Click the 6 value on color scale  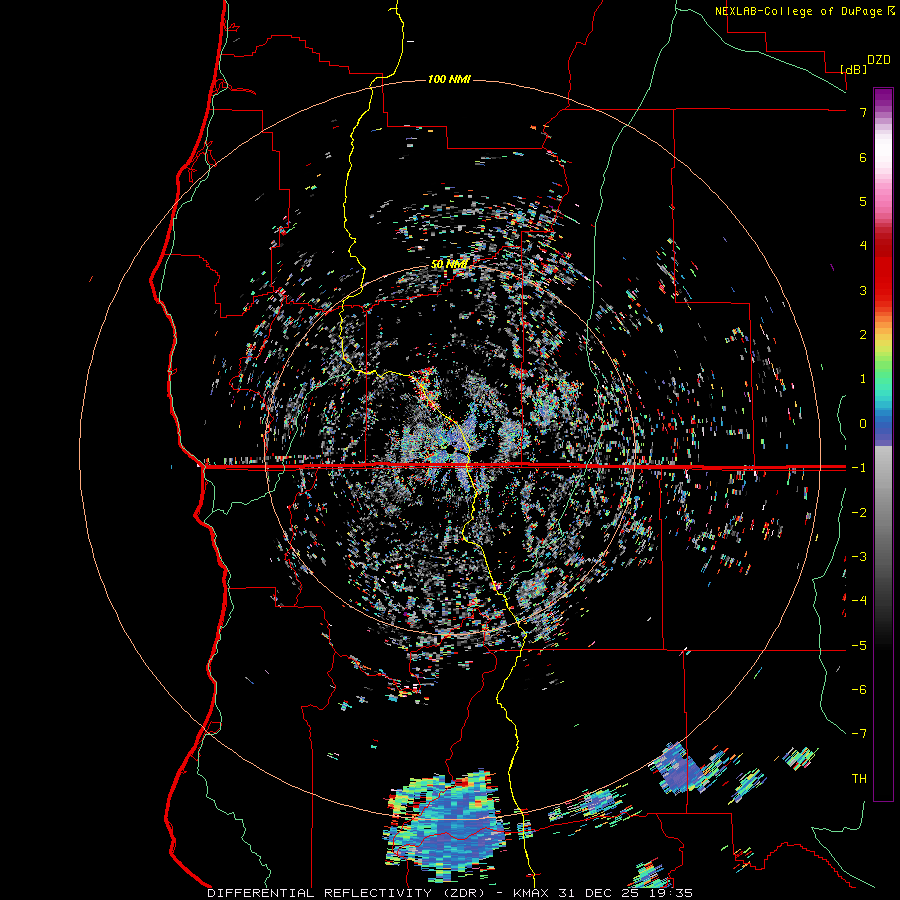(863, 157)
